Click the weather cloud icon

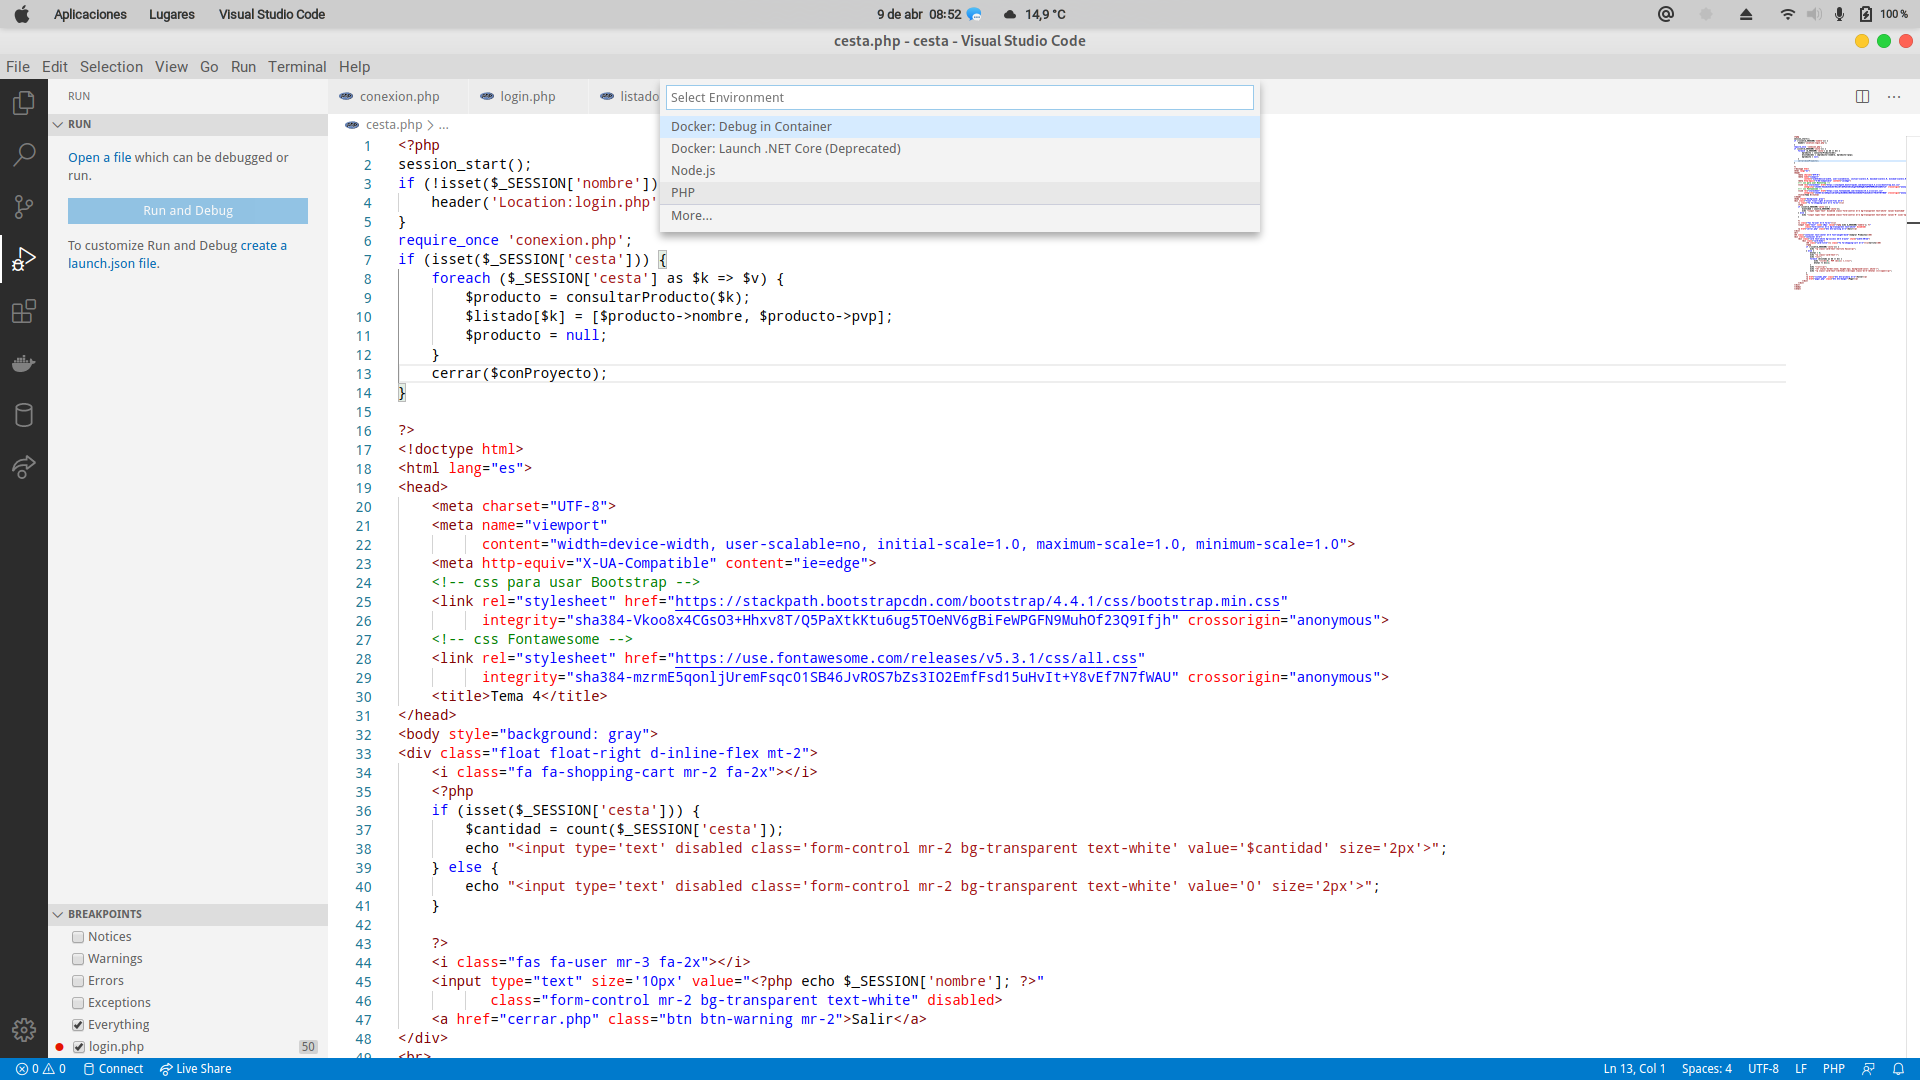click(1010, 14)
